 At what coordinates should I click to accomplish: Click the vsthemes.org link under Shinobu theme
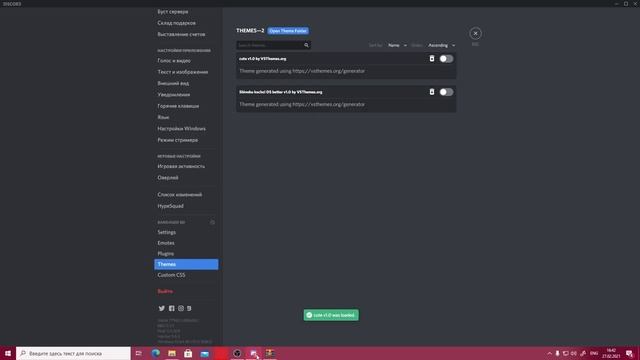[329, 104]
